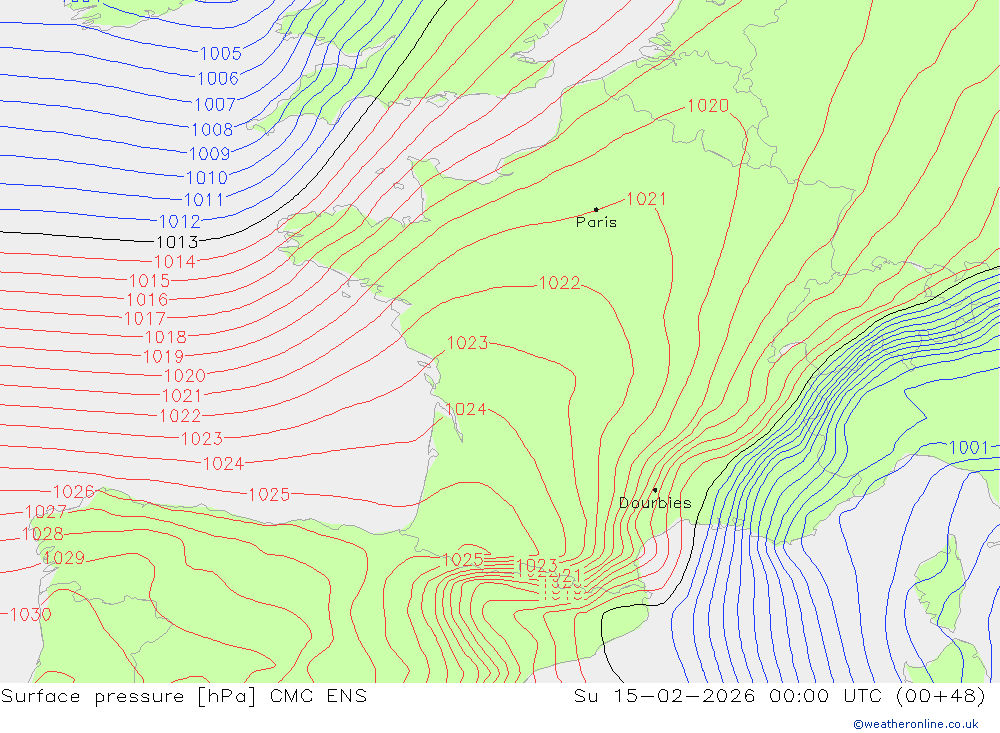Image resolution: width=1000 pixels, height=733 pixels.
Task: Click the blue 1009 isobar label
Action: (x=209, y=154)
